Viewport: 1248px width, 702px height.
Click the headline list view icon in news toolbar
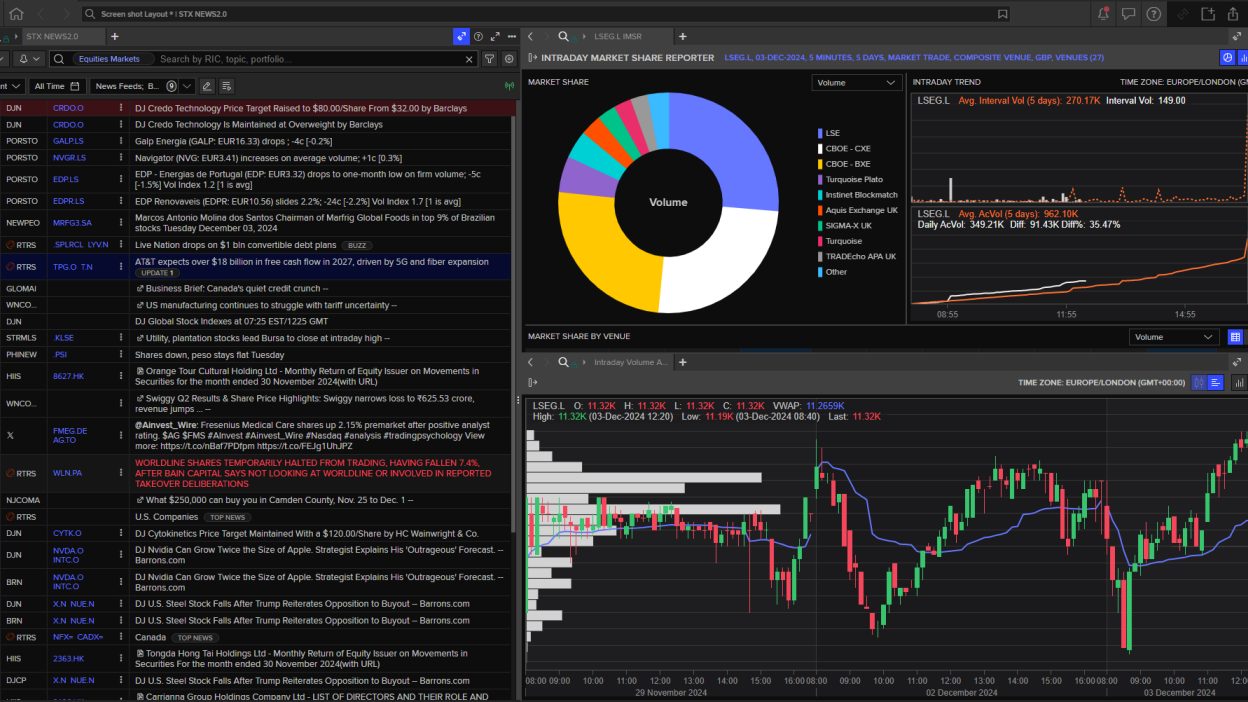coord(226,86)
